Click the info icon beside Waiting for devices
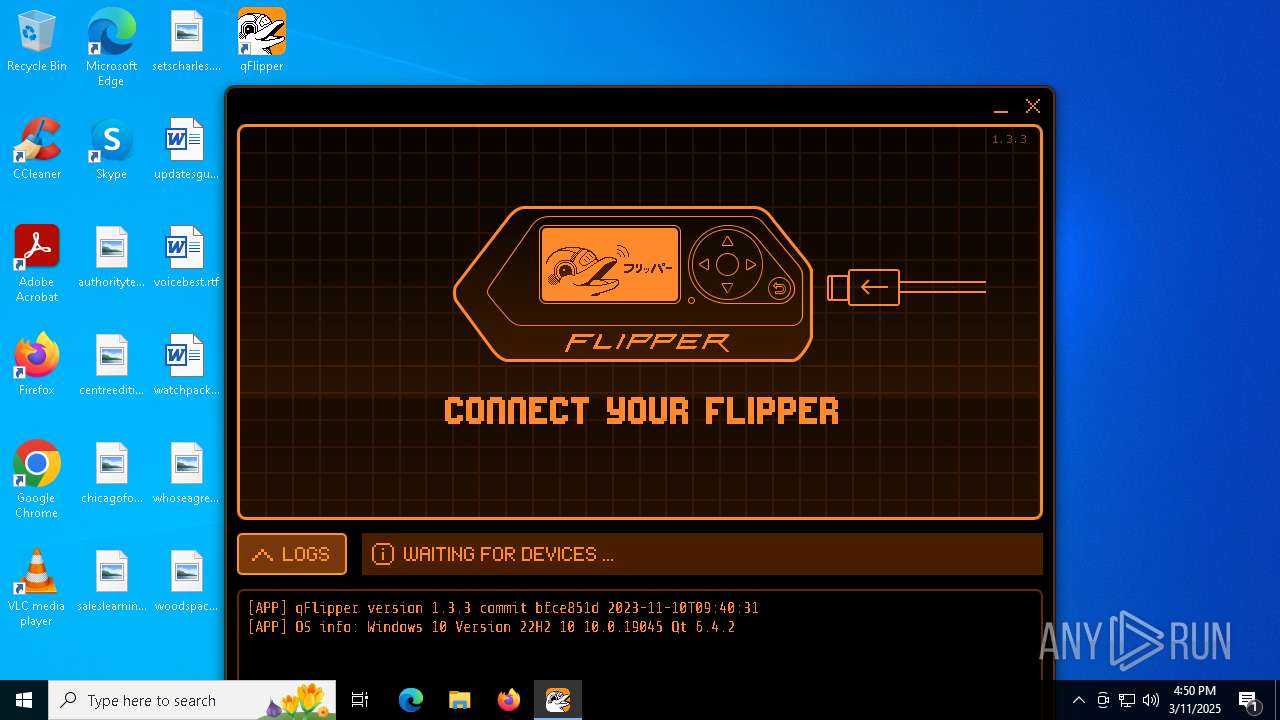 (x=383, y=554)
